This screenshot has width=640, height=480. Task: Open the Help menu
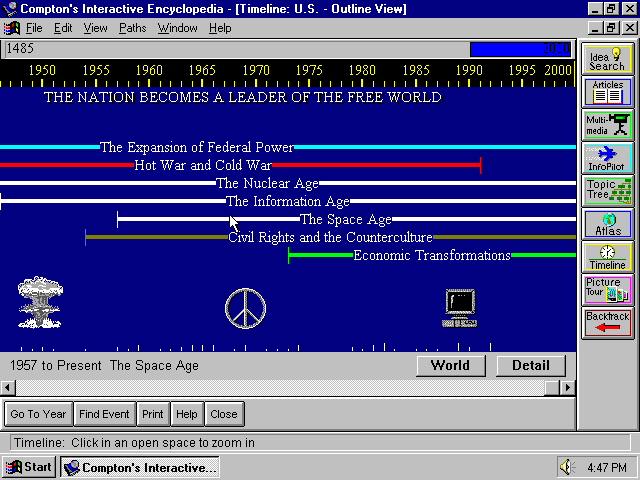[220, 28]
